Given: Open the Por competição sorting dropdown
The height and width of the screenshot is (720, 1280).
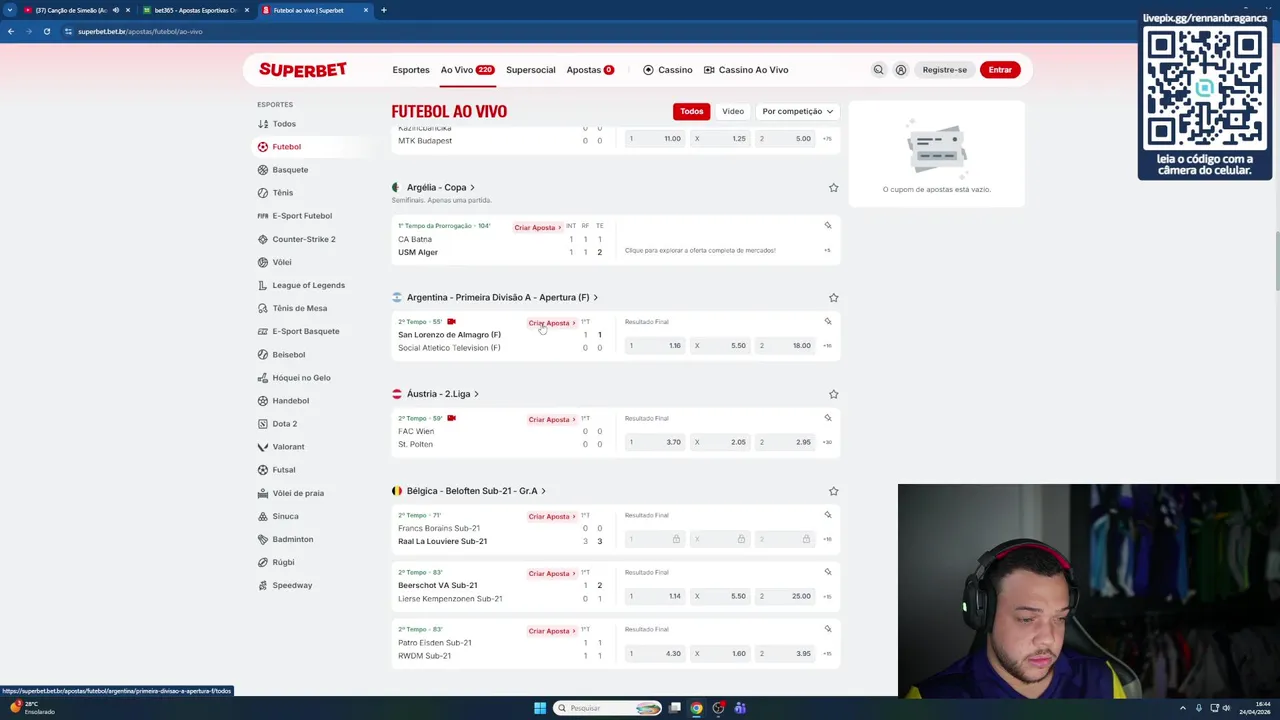Looking at the screenshot, I should coord(797,111).
